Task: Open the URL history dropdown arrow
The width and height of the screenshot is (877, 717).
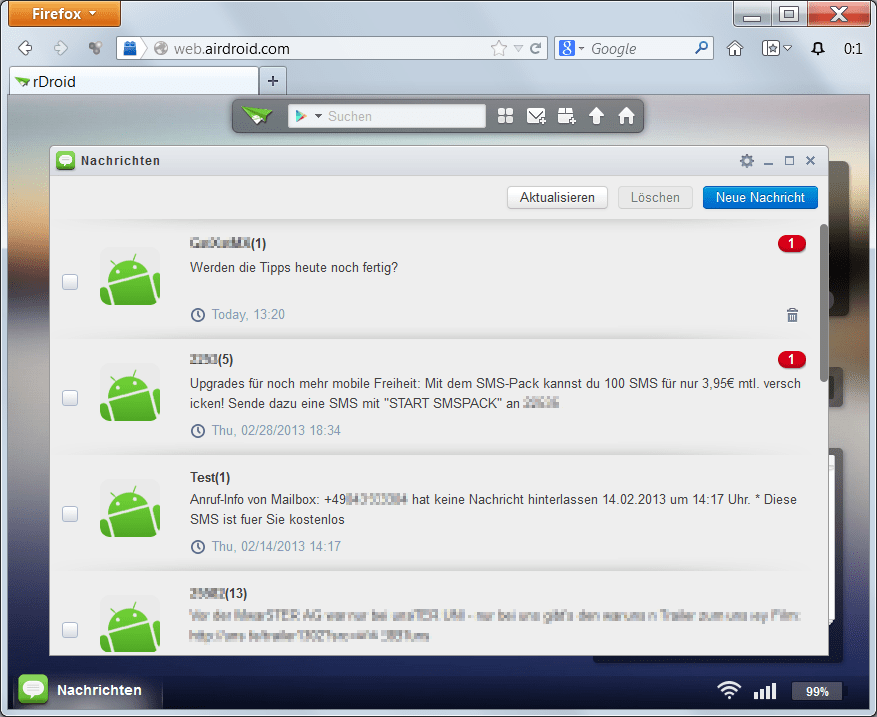Action: tap(518, 49)
